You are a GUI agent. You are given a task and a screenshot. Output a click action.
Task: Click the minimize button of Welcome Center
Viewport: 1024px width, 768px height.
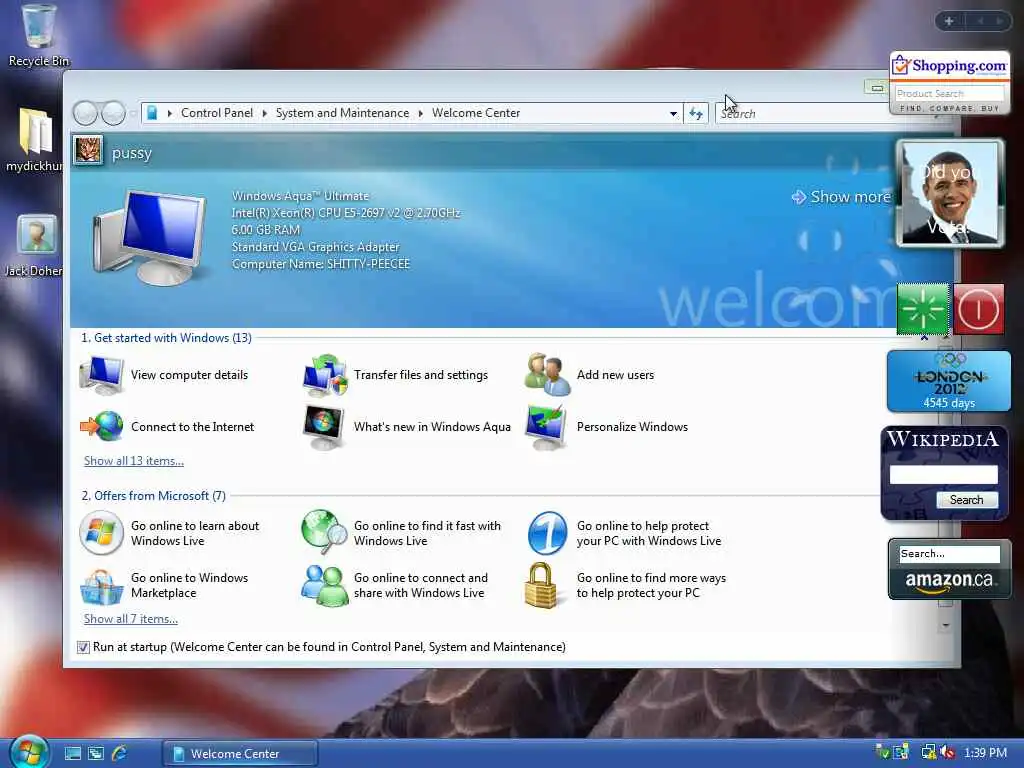click(877, 88)
